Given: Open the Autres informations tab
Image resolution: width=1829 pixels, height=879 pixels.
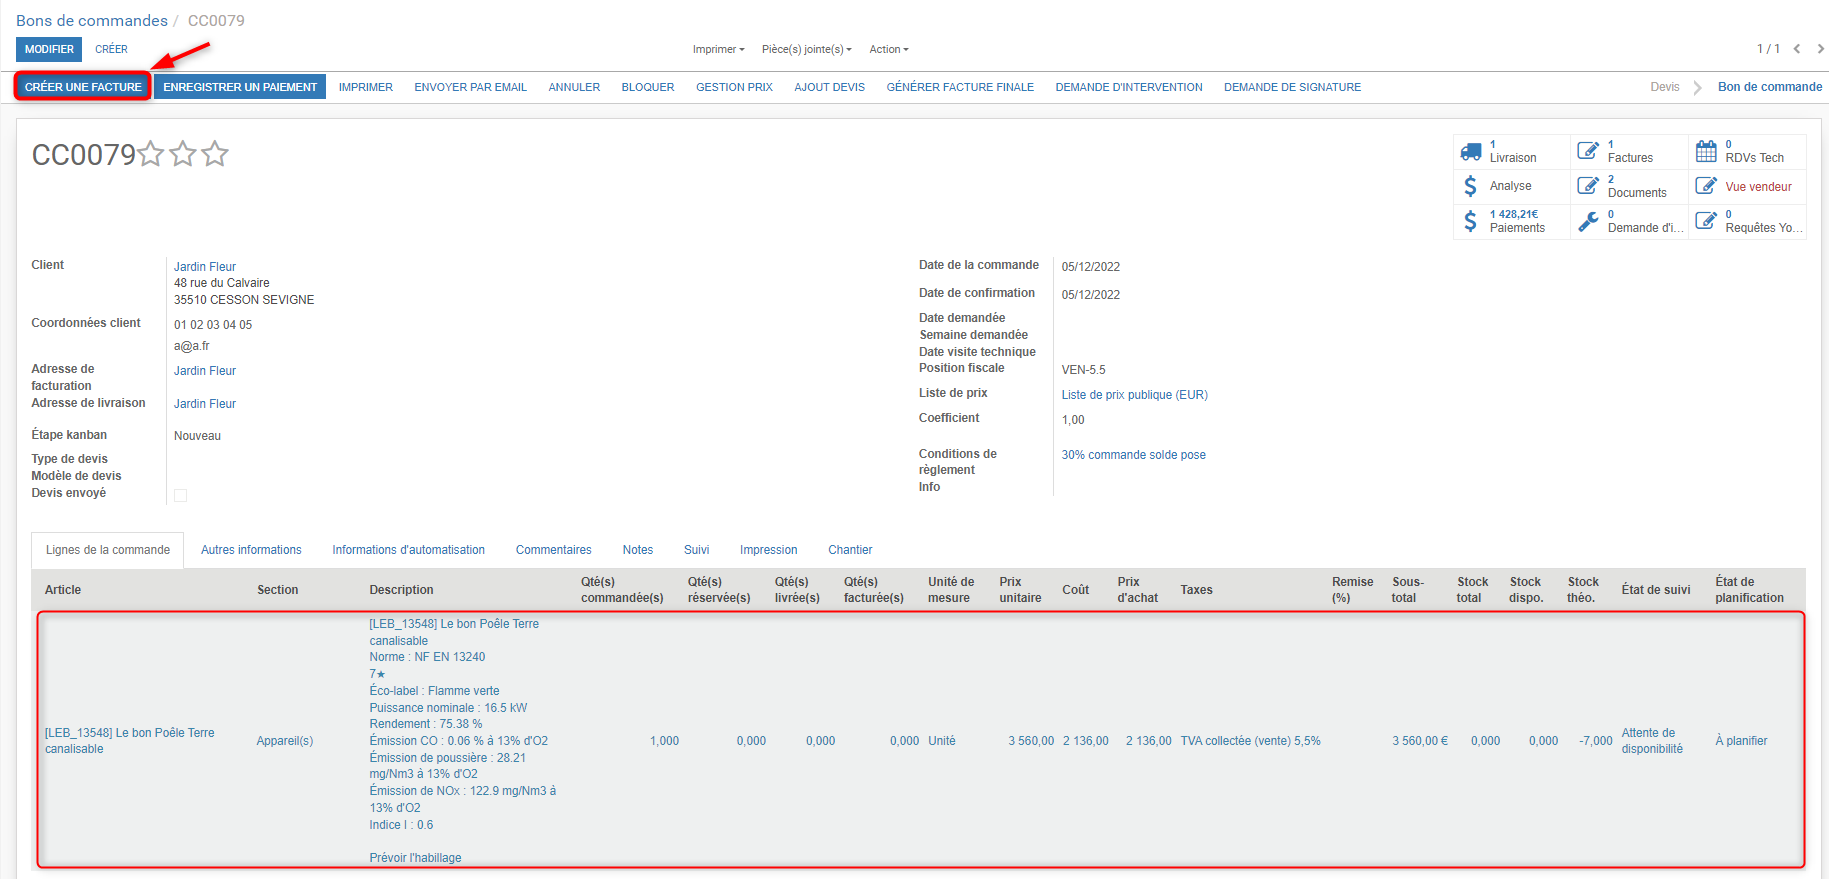Looking at the screenshot, I should [x=251, y=550].
